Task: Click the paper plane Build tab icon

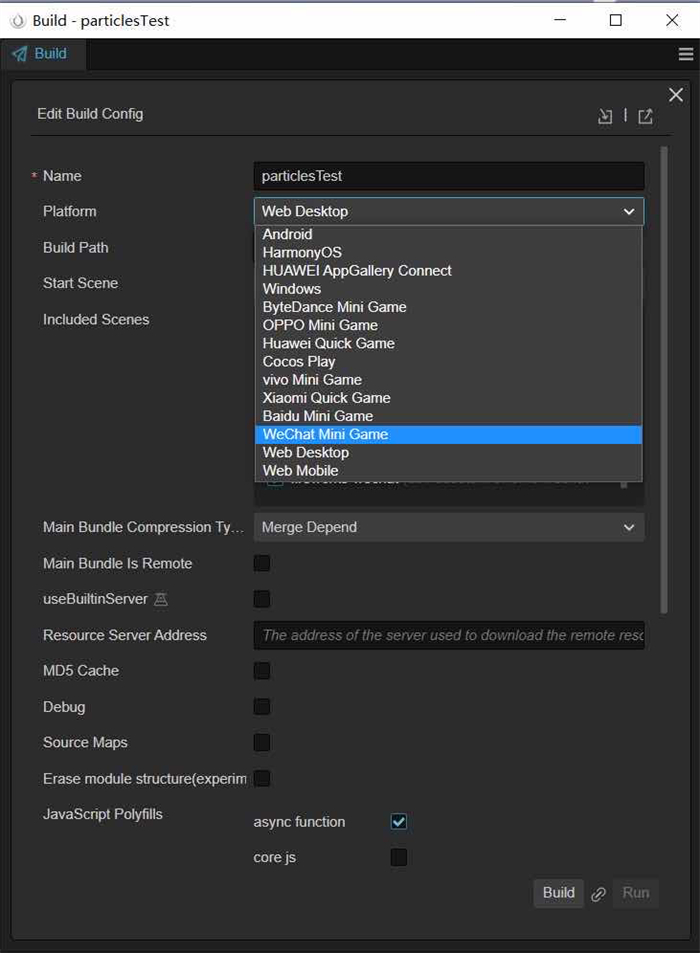Action: (20, 54)
